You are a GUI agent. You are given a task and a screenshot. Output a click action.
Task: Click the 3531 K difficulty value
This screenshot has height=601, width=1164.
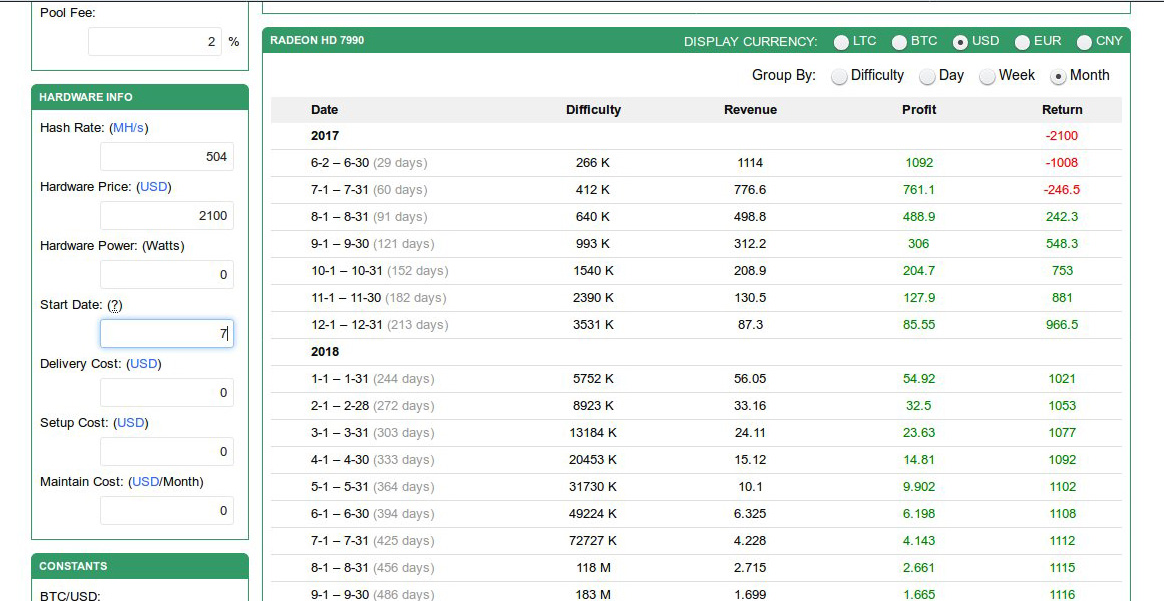pos(593,325)
